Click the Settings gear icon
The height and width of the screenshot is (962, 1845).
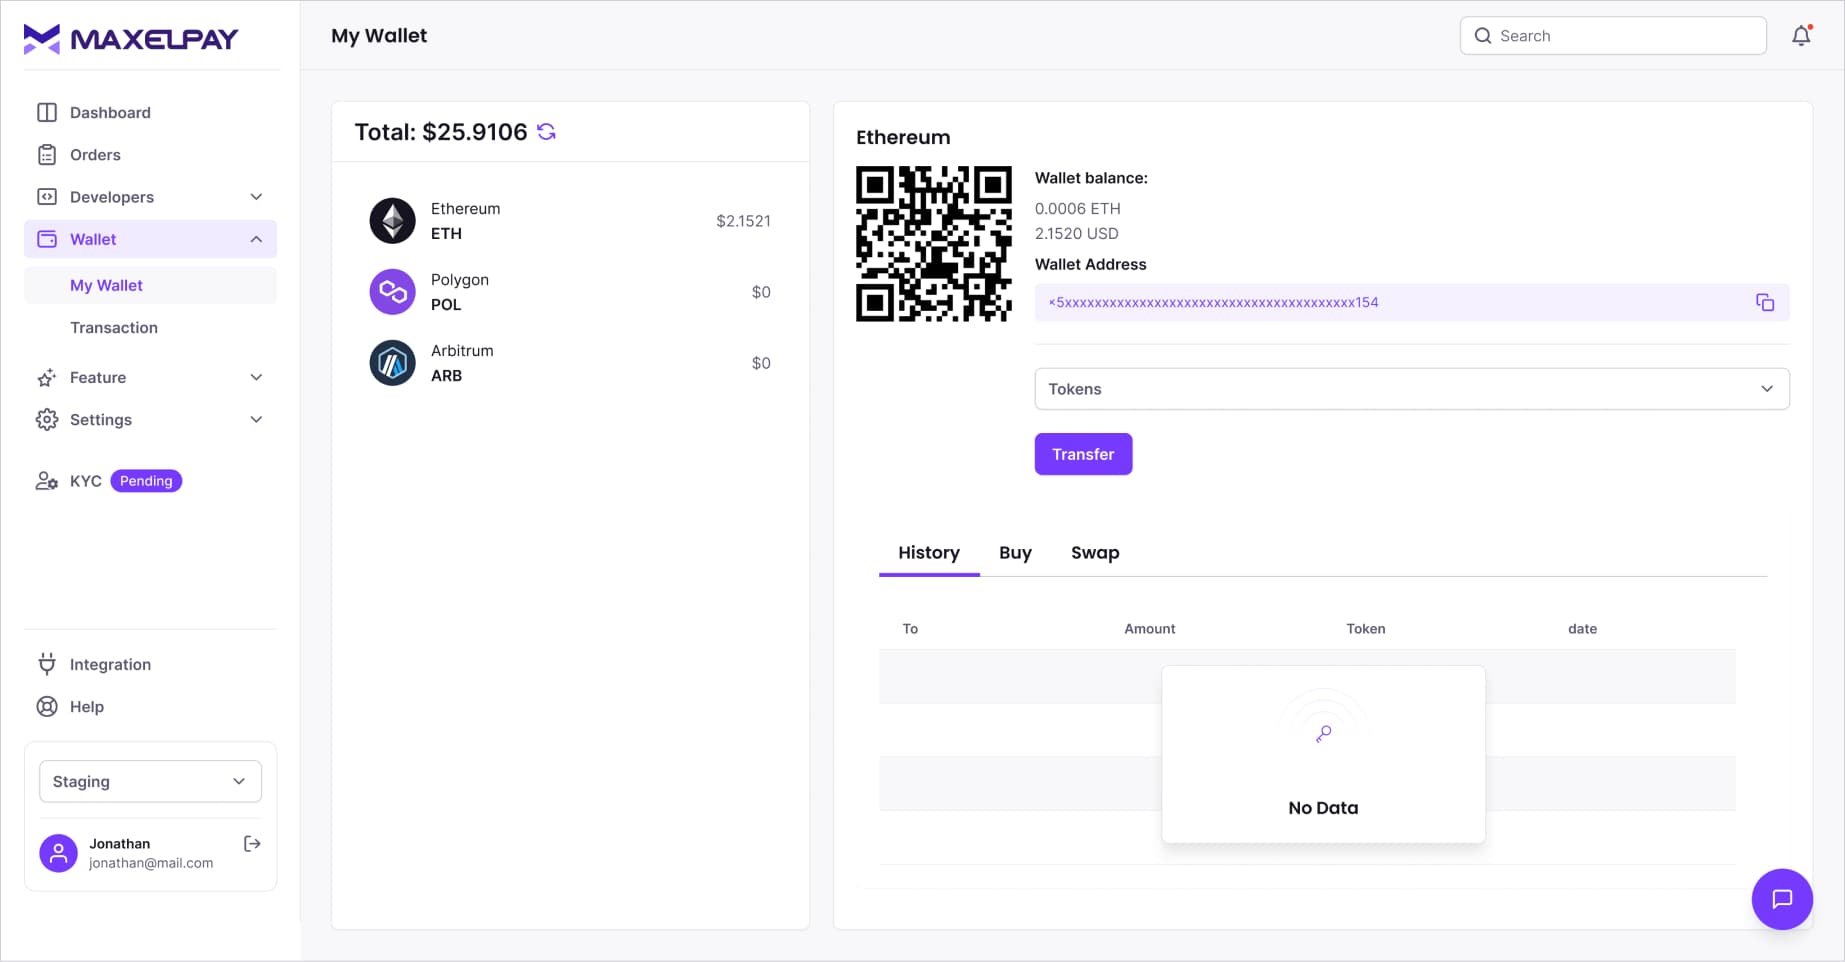pyautogui.click(x=47, y=419)
